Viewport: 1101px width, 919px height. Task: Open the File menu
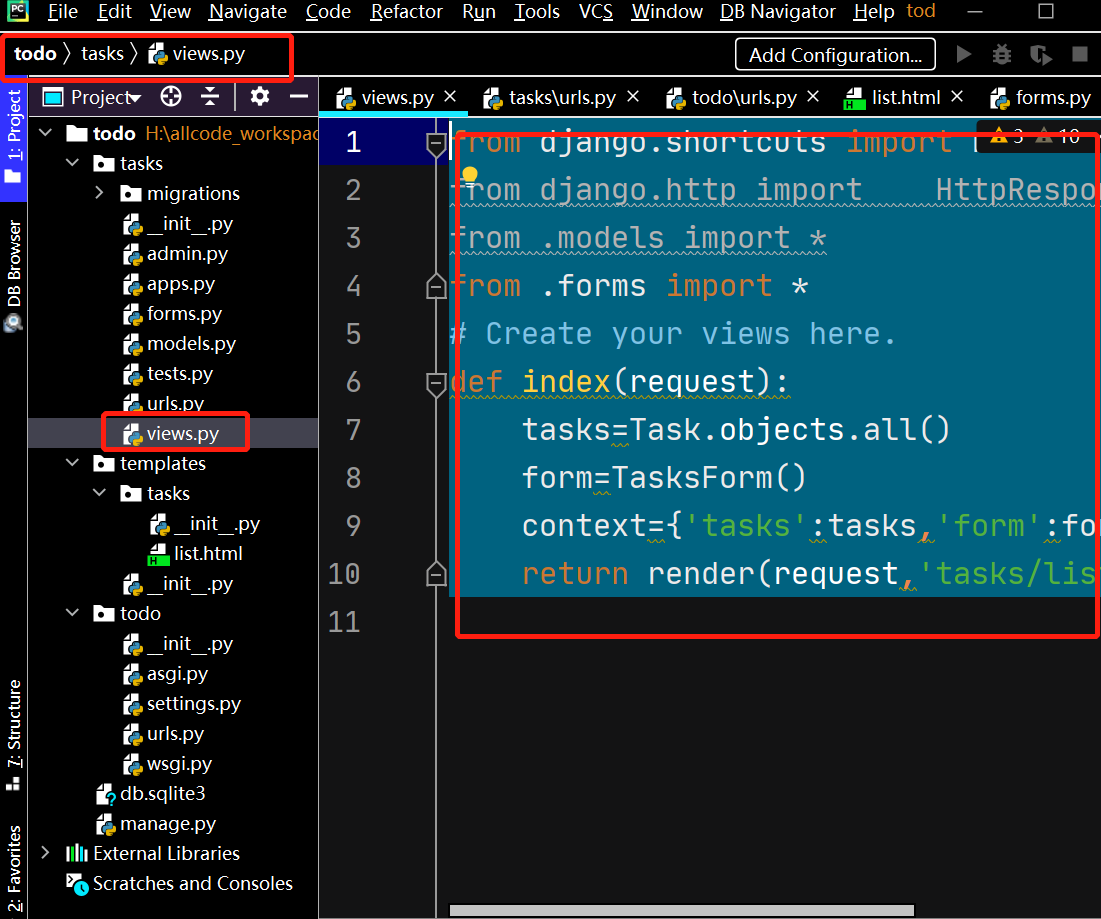point(62,11)
